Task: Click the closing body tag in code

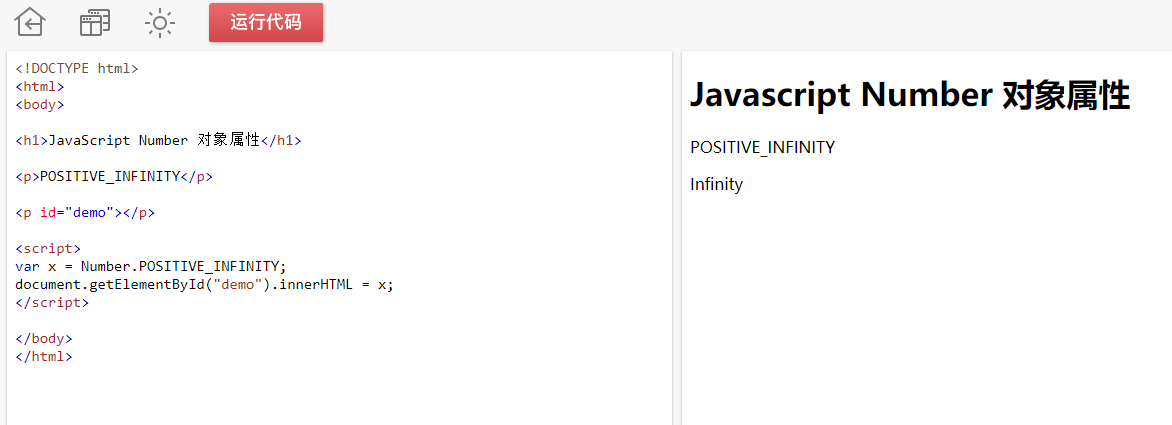Action: pos(44,338)
